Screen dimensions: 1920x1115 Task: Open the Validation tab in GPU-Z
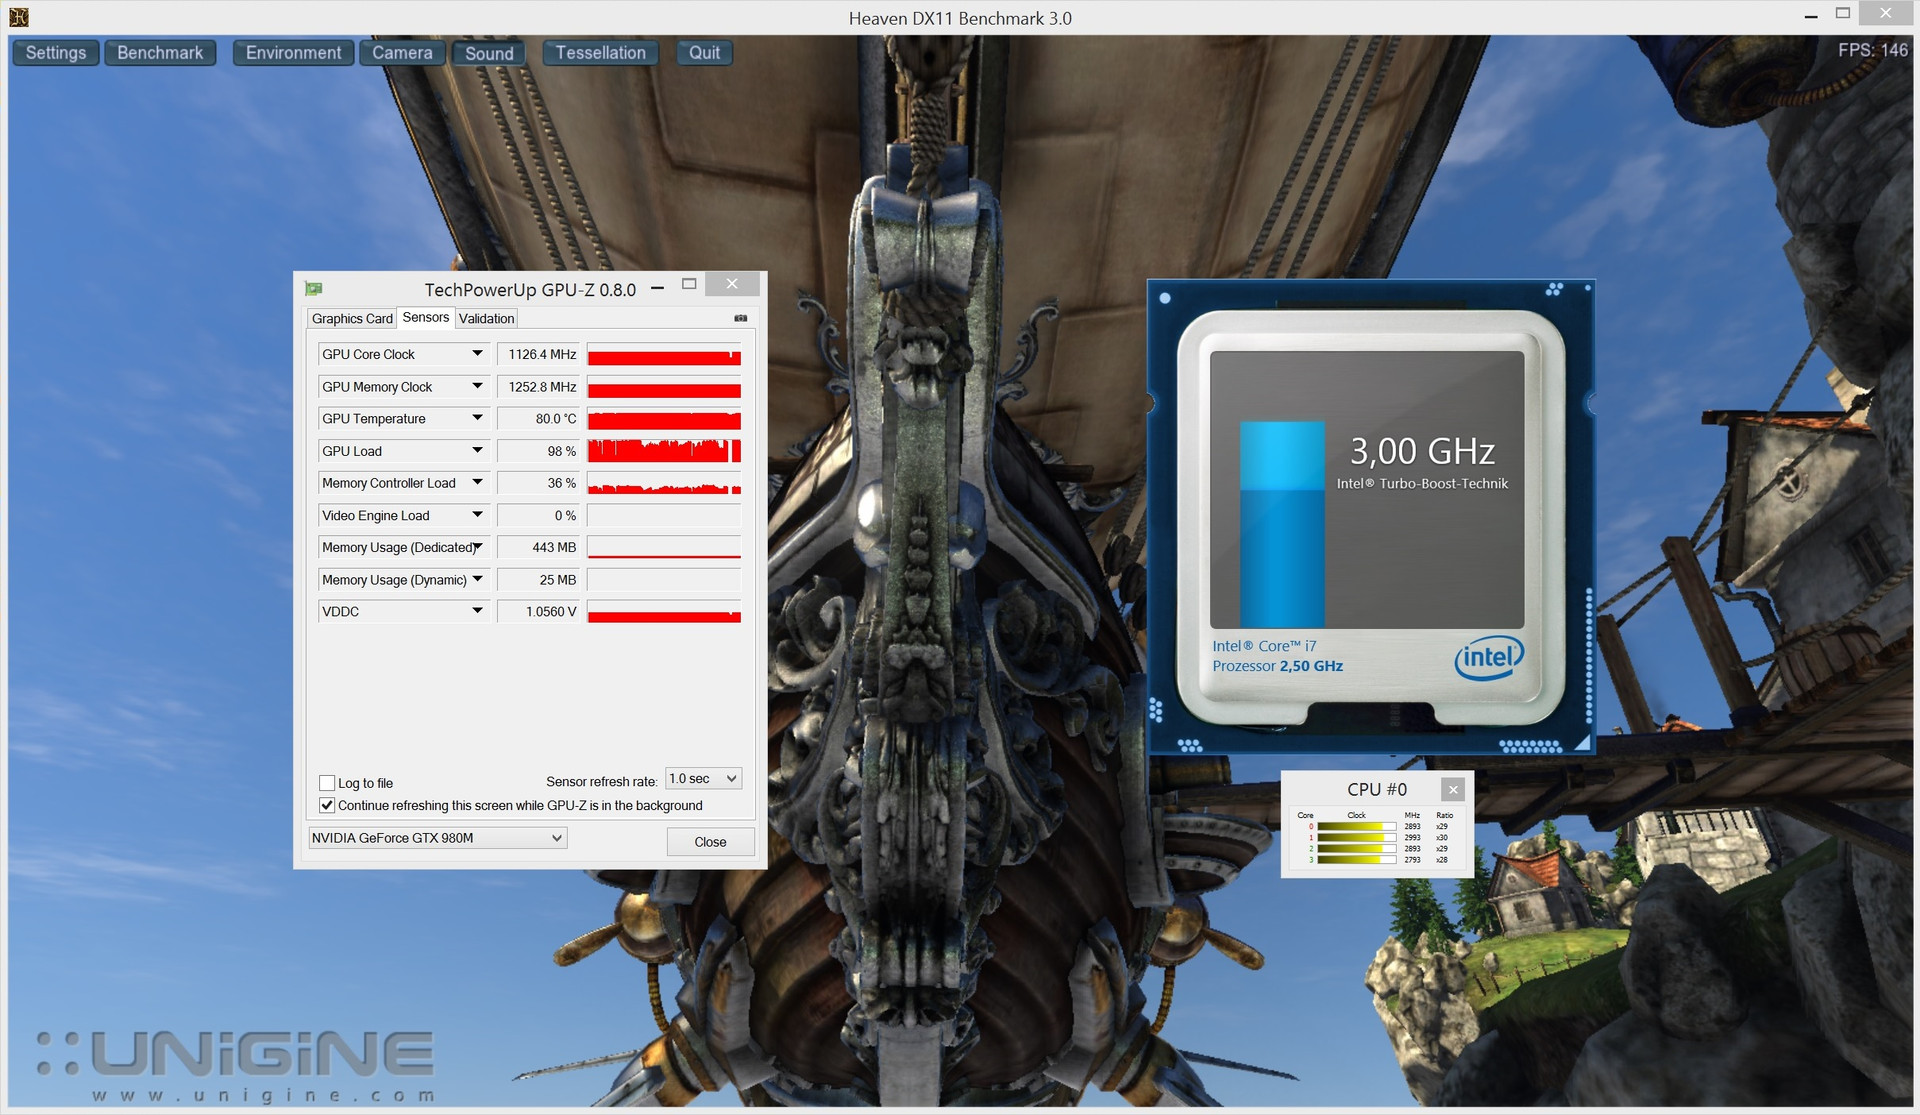pyautogui.click(x=487, y=318)
